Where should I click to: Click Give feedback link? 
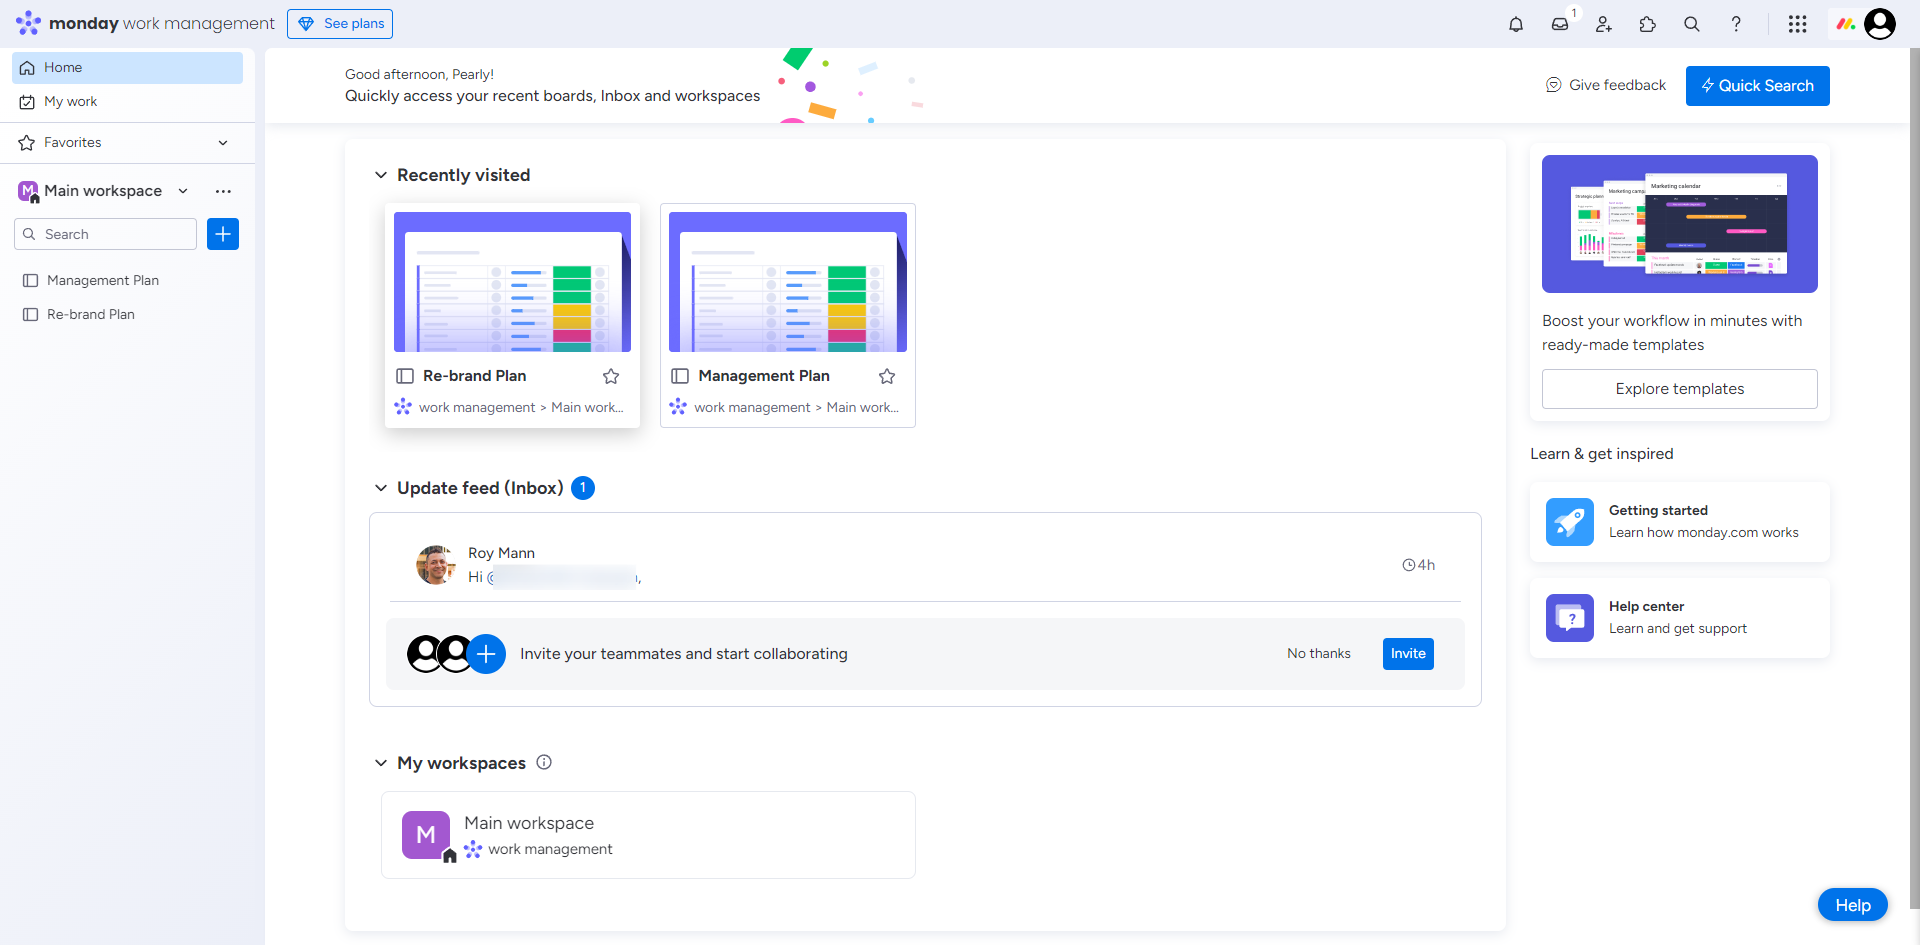(x=1606, y=85)
